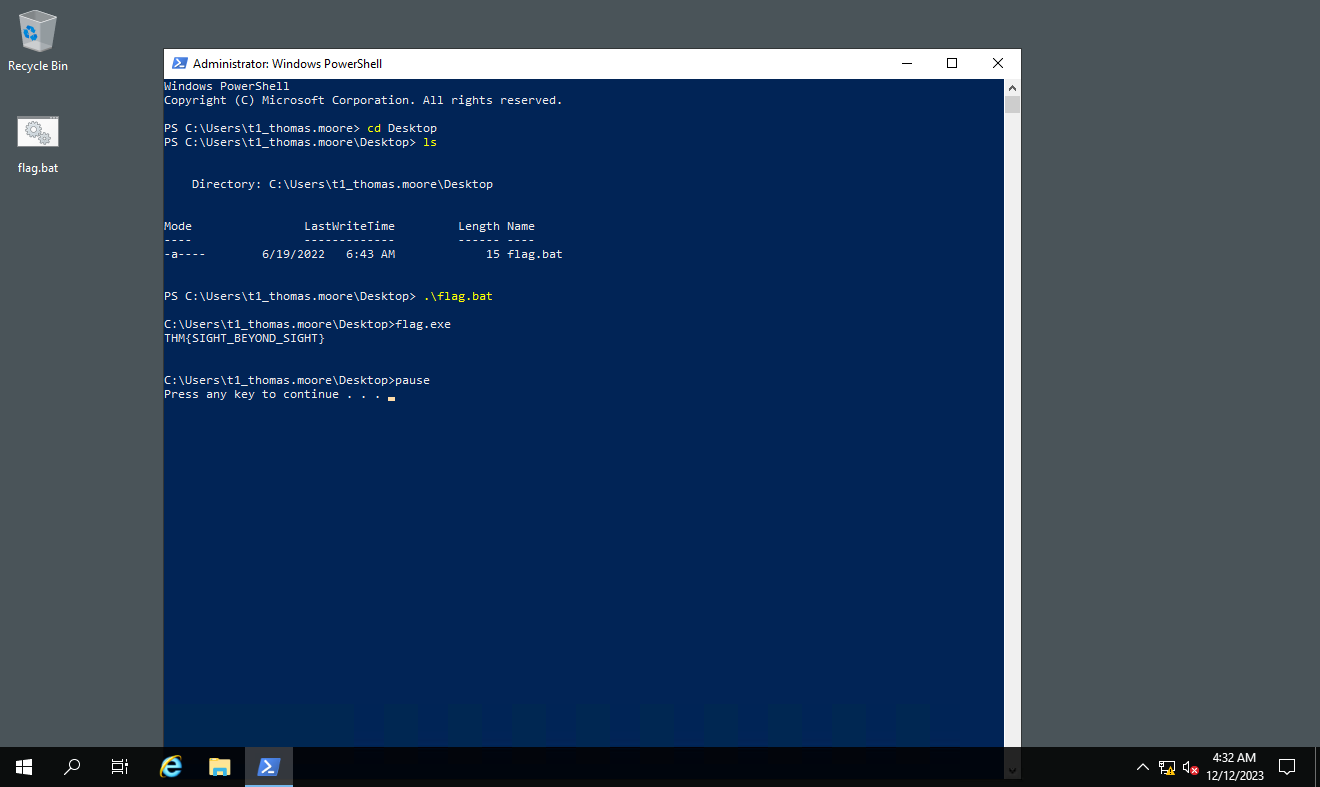Screen dimensions: 1320x787
Task: Click the PowerShell vertical scrollbar thumb
Action: [x=1012, y=105]
